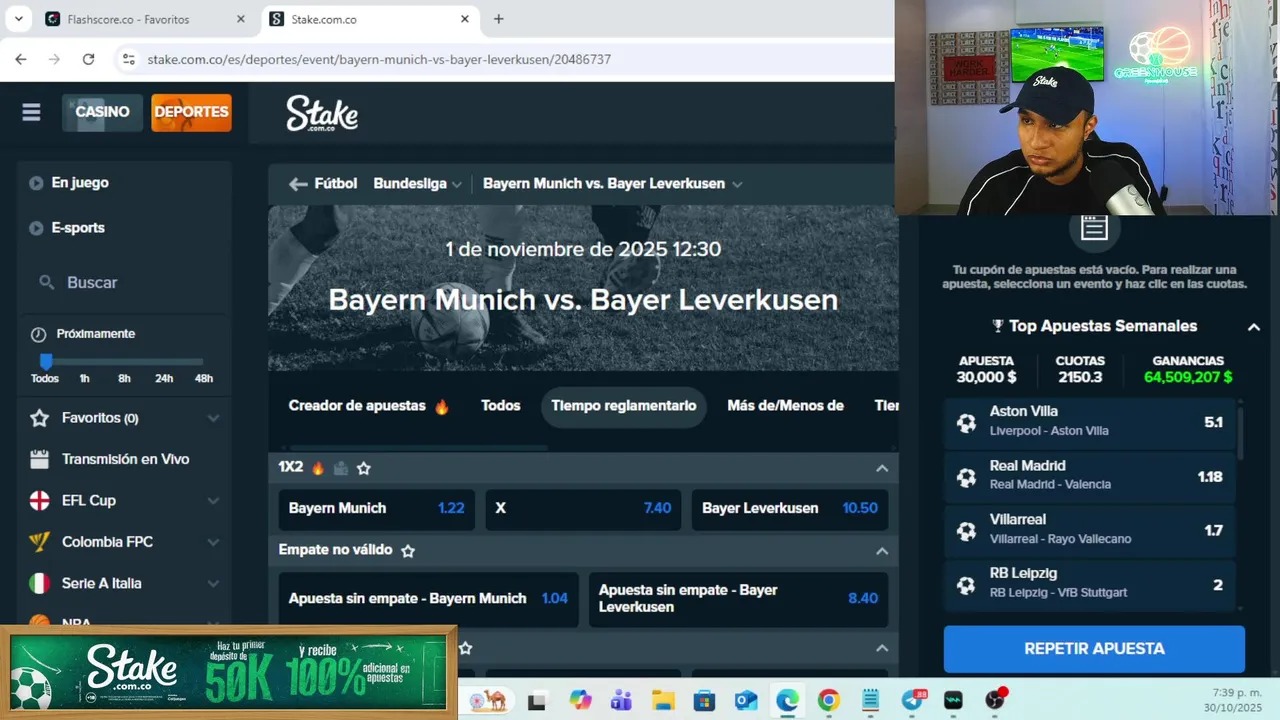Click the Serie A Italia flag icon
This screenshot has width=1280, height=720.
coord(40,583)
